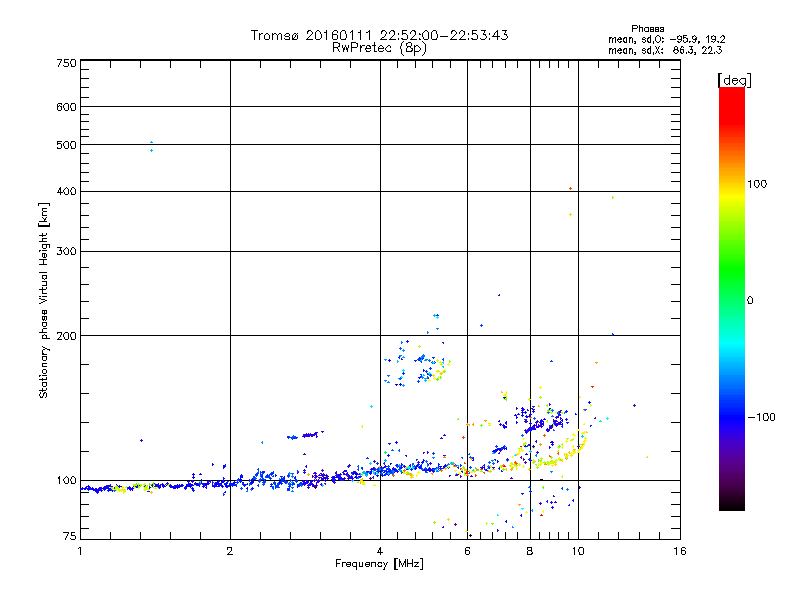Click the phase colorbar gradient

[x=732, y=298]
